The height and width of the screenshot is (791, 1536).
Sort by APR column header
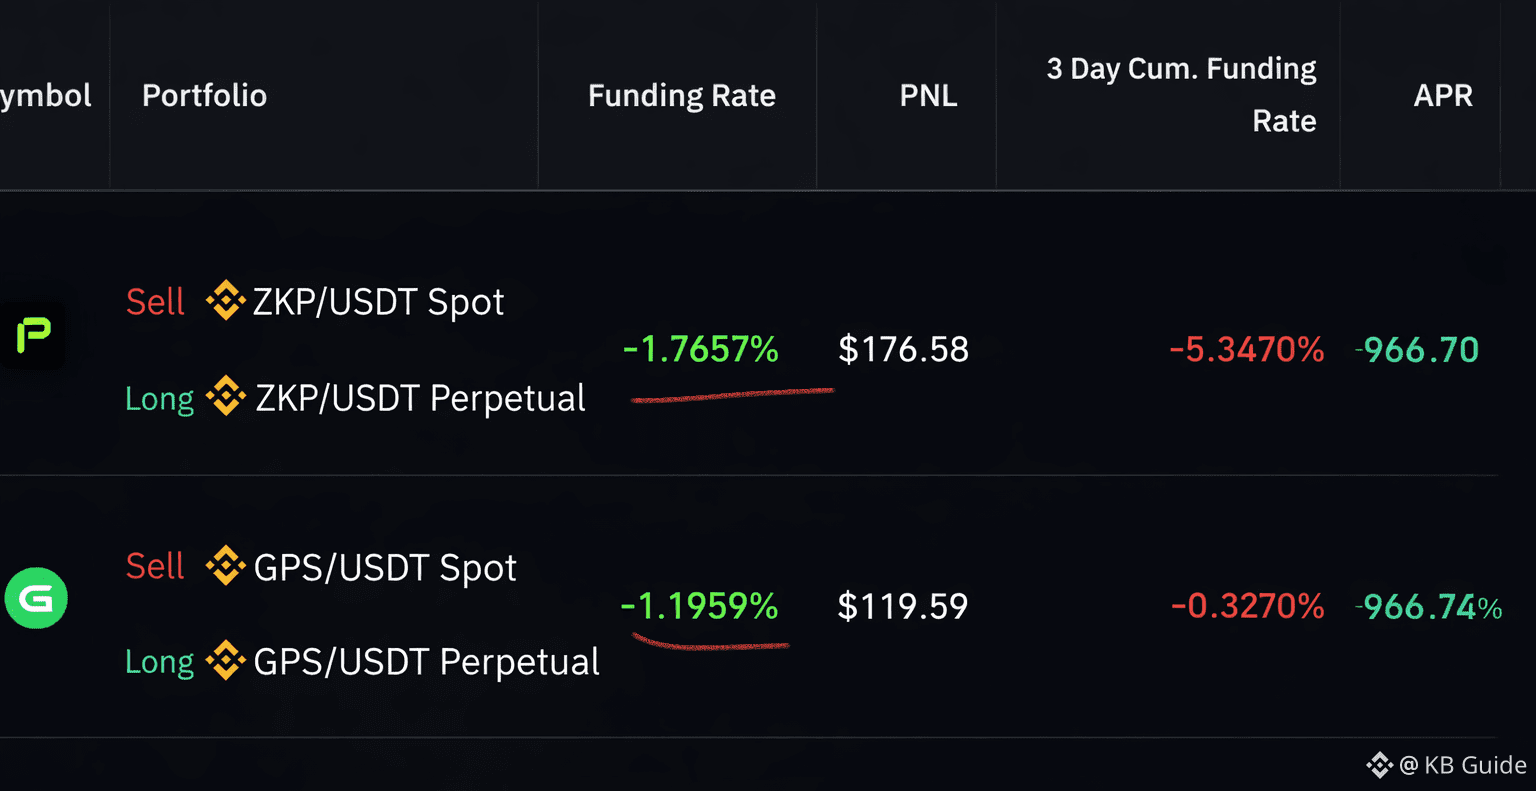pyautogui.click(x=1443, y=96)
